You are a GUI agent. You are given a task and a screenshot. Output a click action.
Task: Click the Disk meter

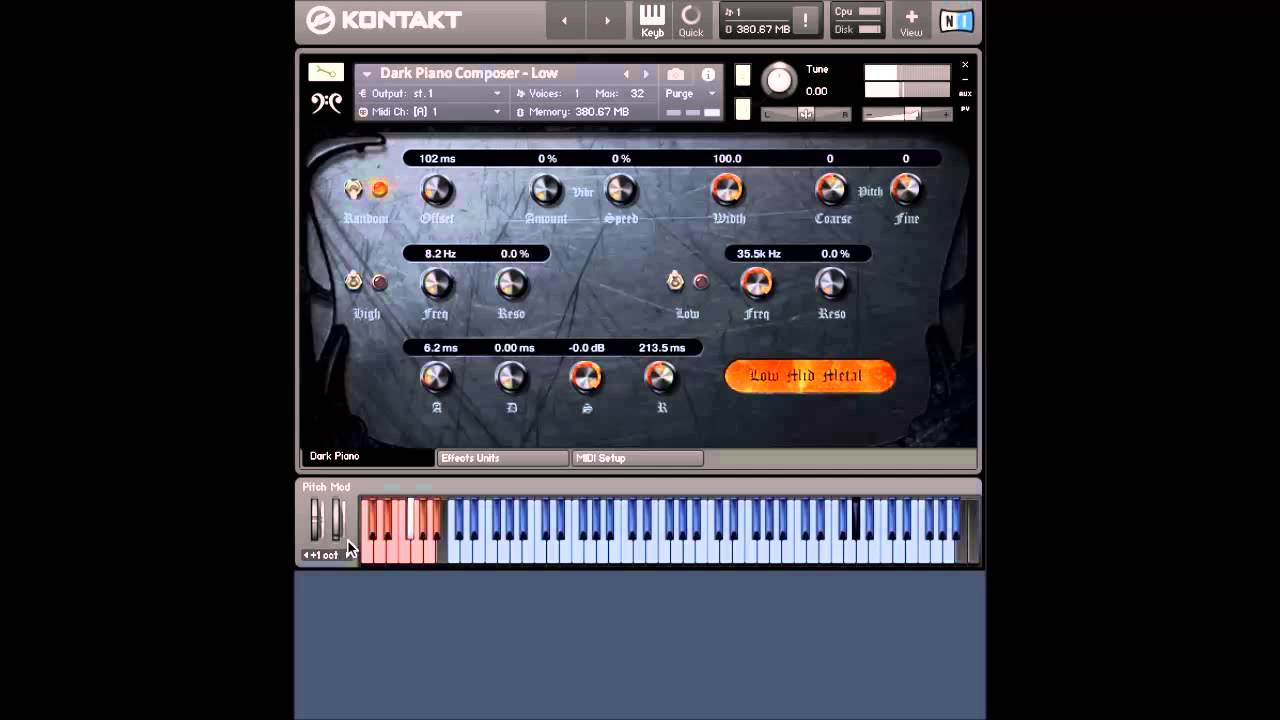858,29
